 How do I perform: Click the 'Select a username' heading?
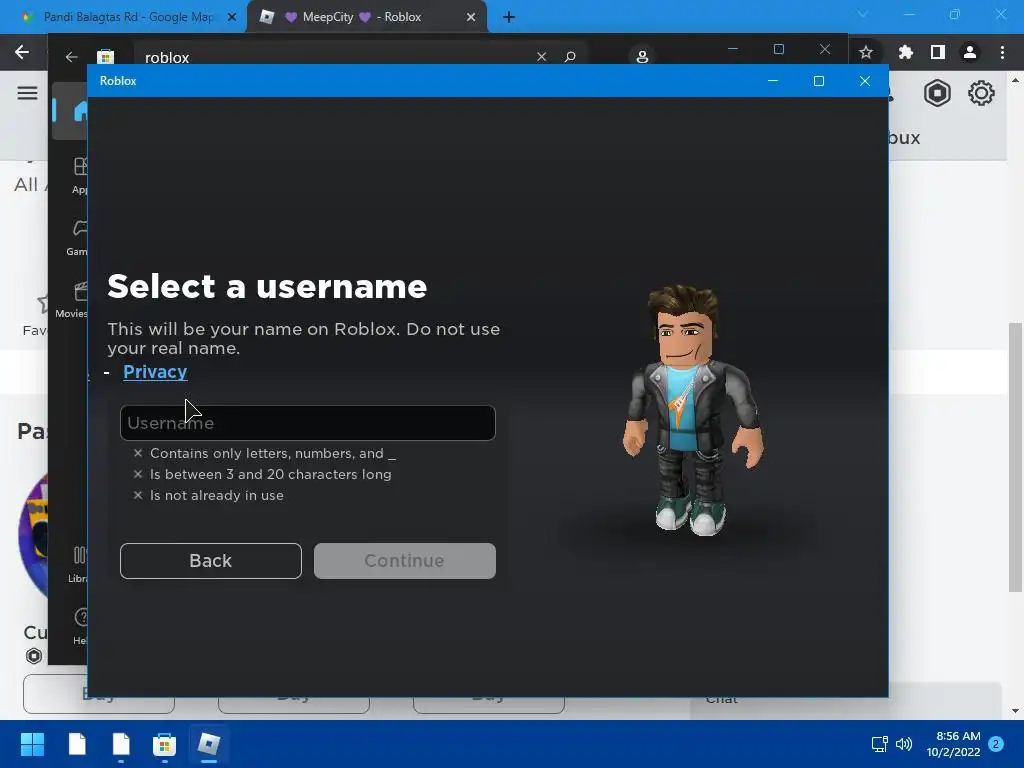click(x=267, y=287)
